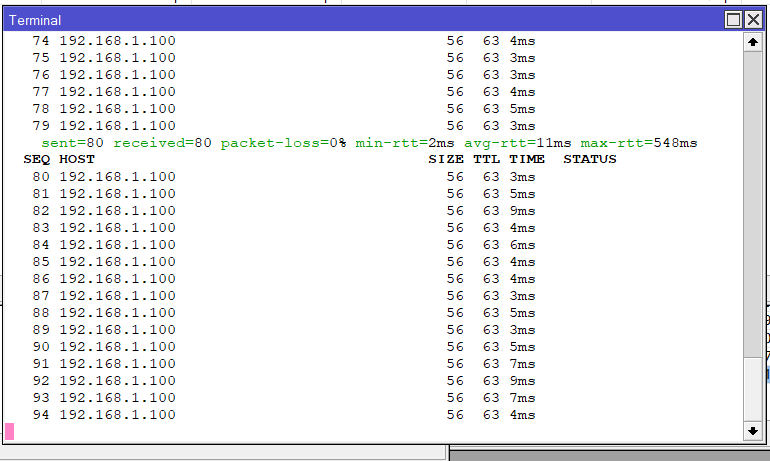Click host address in seq 83 row
This screenshot has width=770, height=461.
pyautogui.click(x=117, y=228)
